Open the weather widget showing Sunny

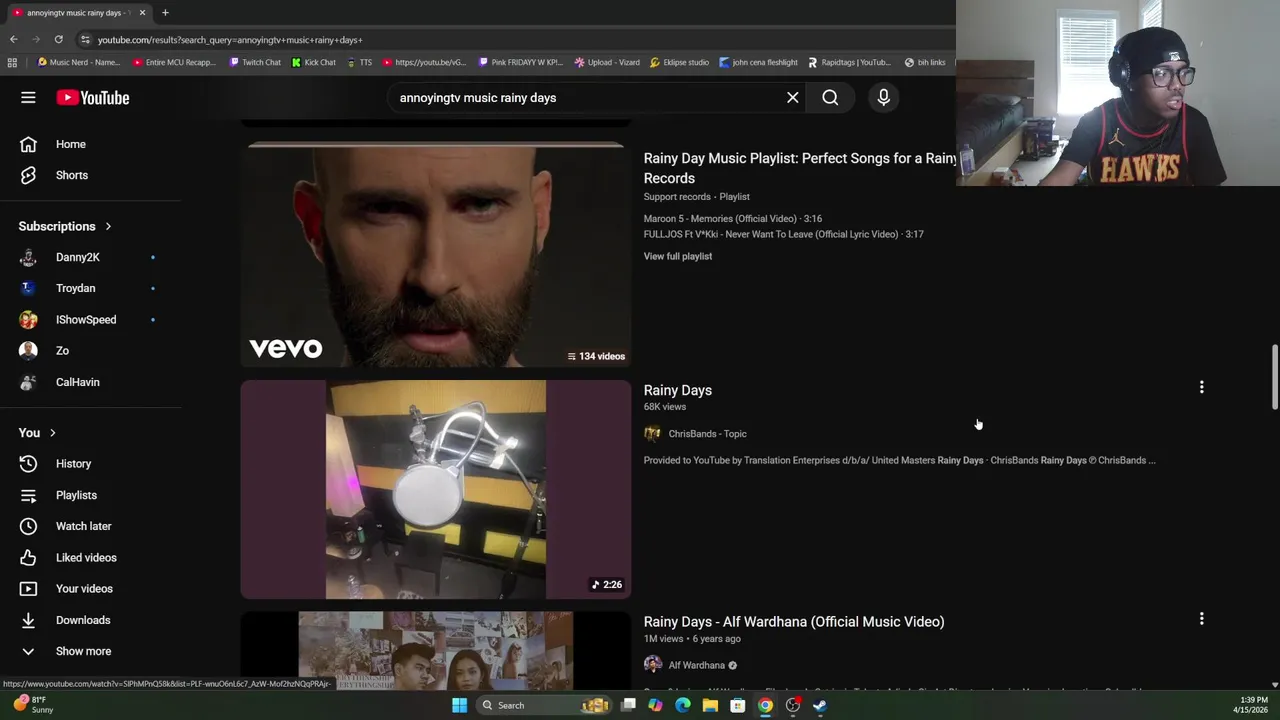pos(30,704)
